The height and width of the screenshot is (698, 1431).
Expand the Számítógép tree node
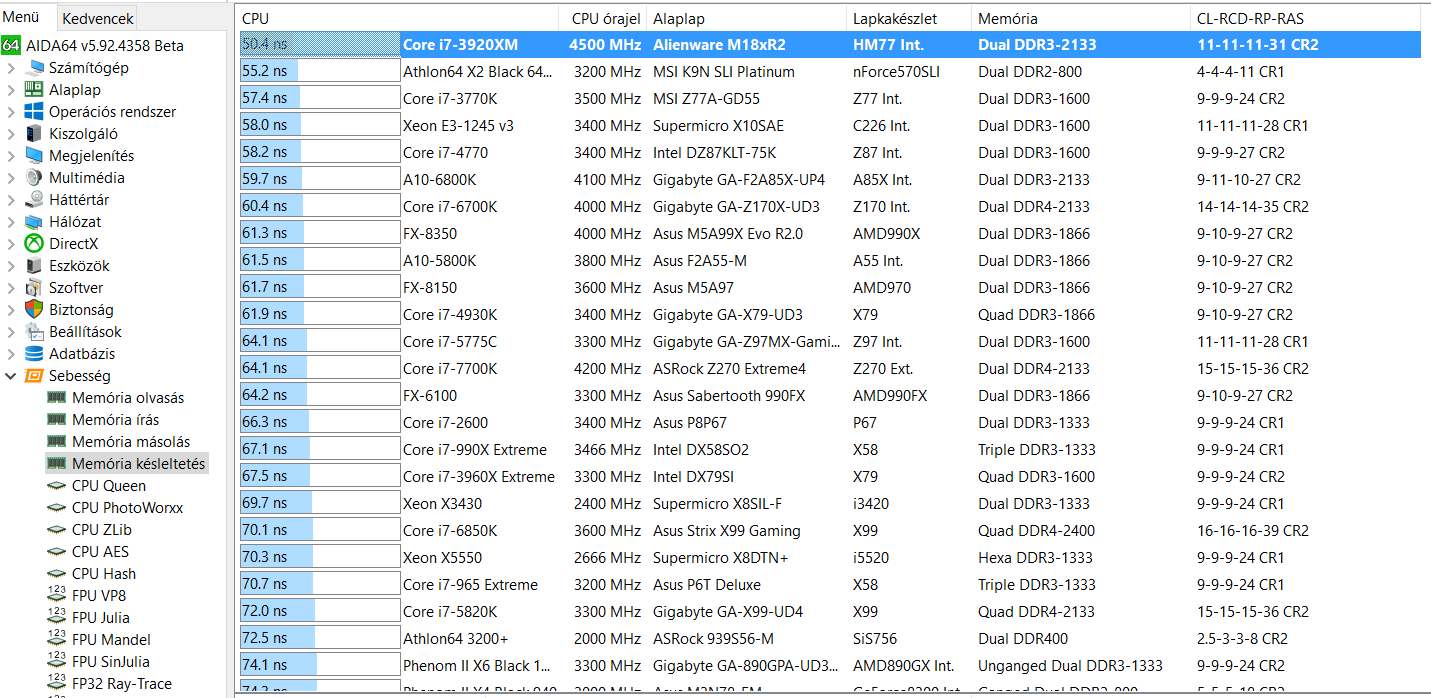click(x=11, y=68)
